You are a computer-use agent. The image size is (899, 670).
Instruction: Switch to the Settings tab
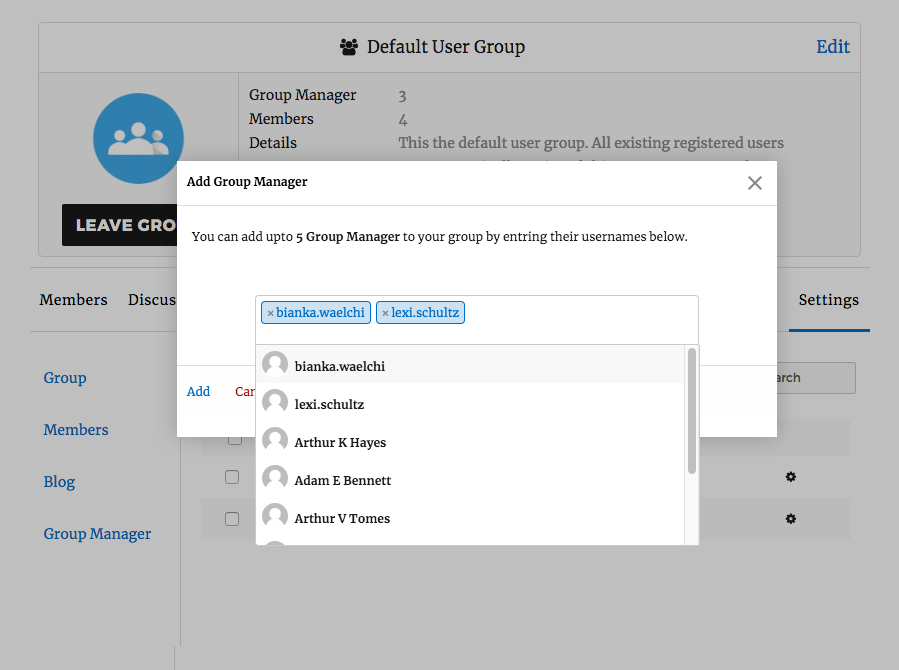click(x=828, y=299)
